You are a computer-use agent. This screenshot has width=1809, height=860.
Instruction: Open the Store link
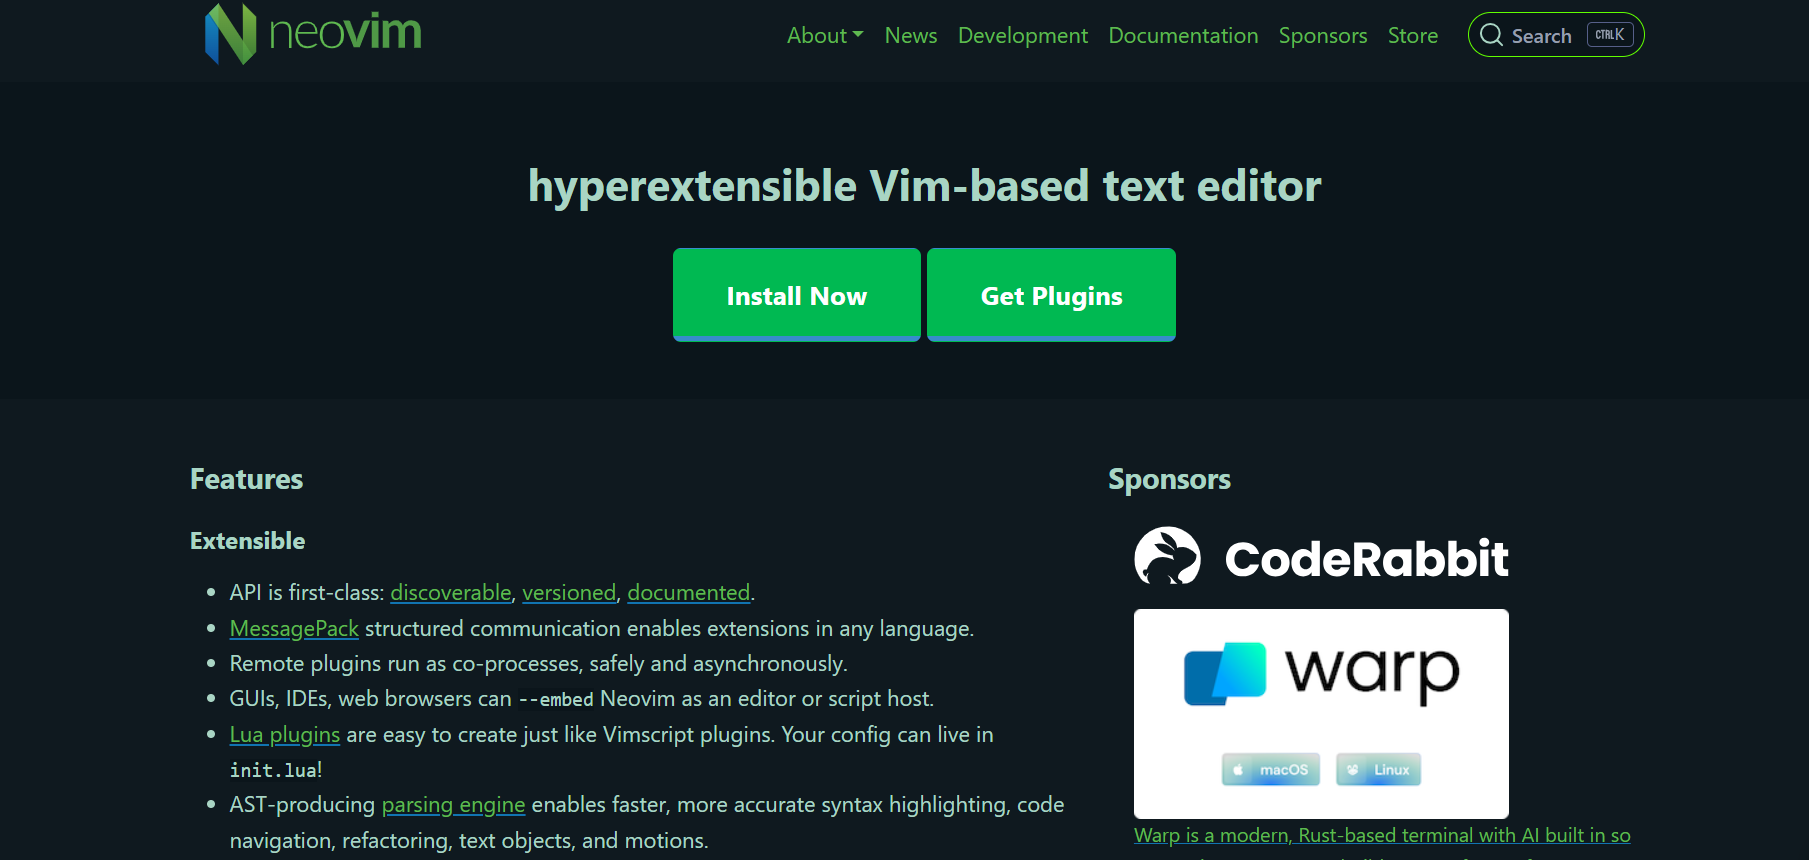coord(1413,35)
